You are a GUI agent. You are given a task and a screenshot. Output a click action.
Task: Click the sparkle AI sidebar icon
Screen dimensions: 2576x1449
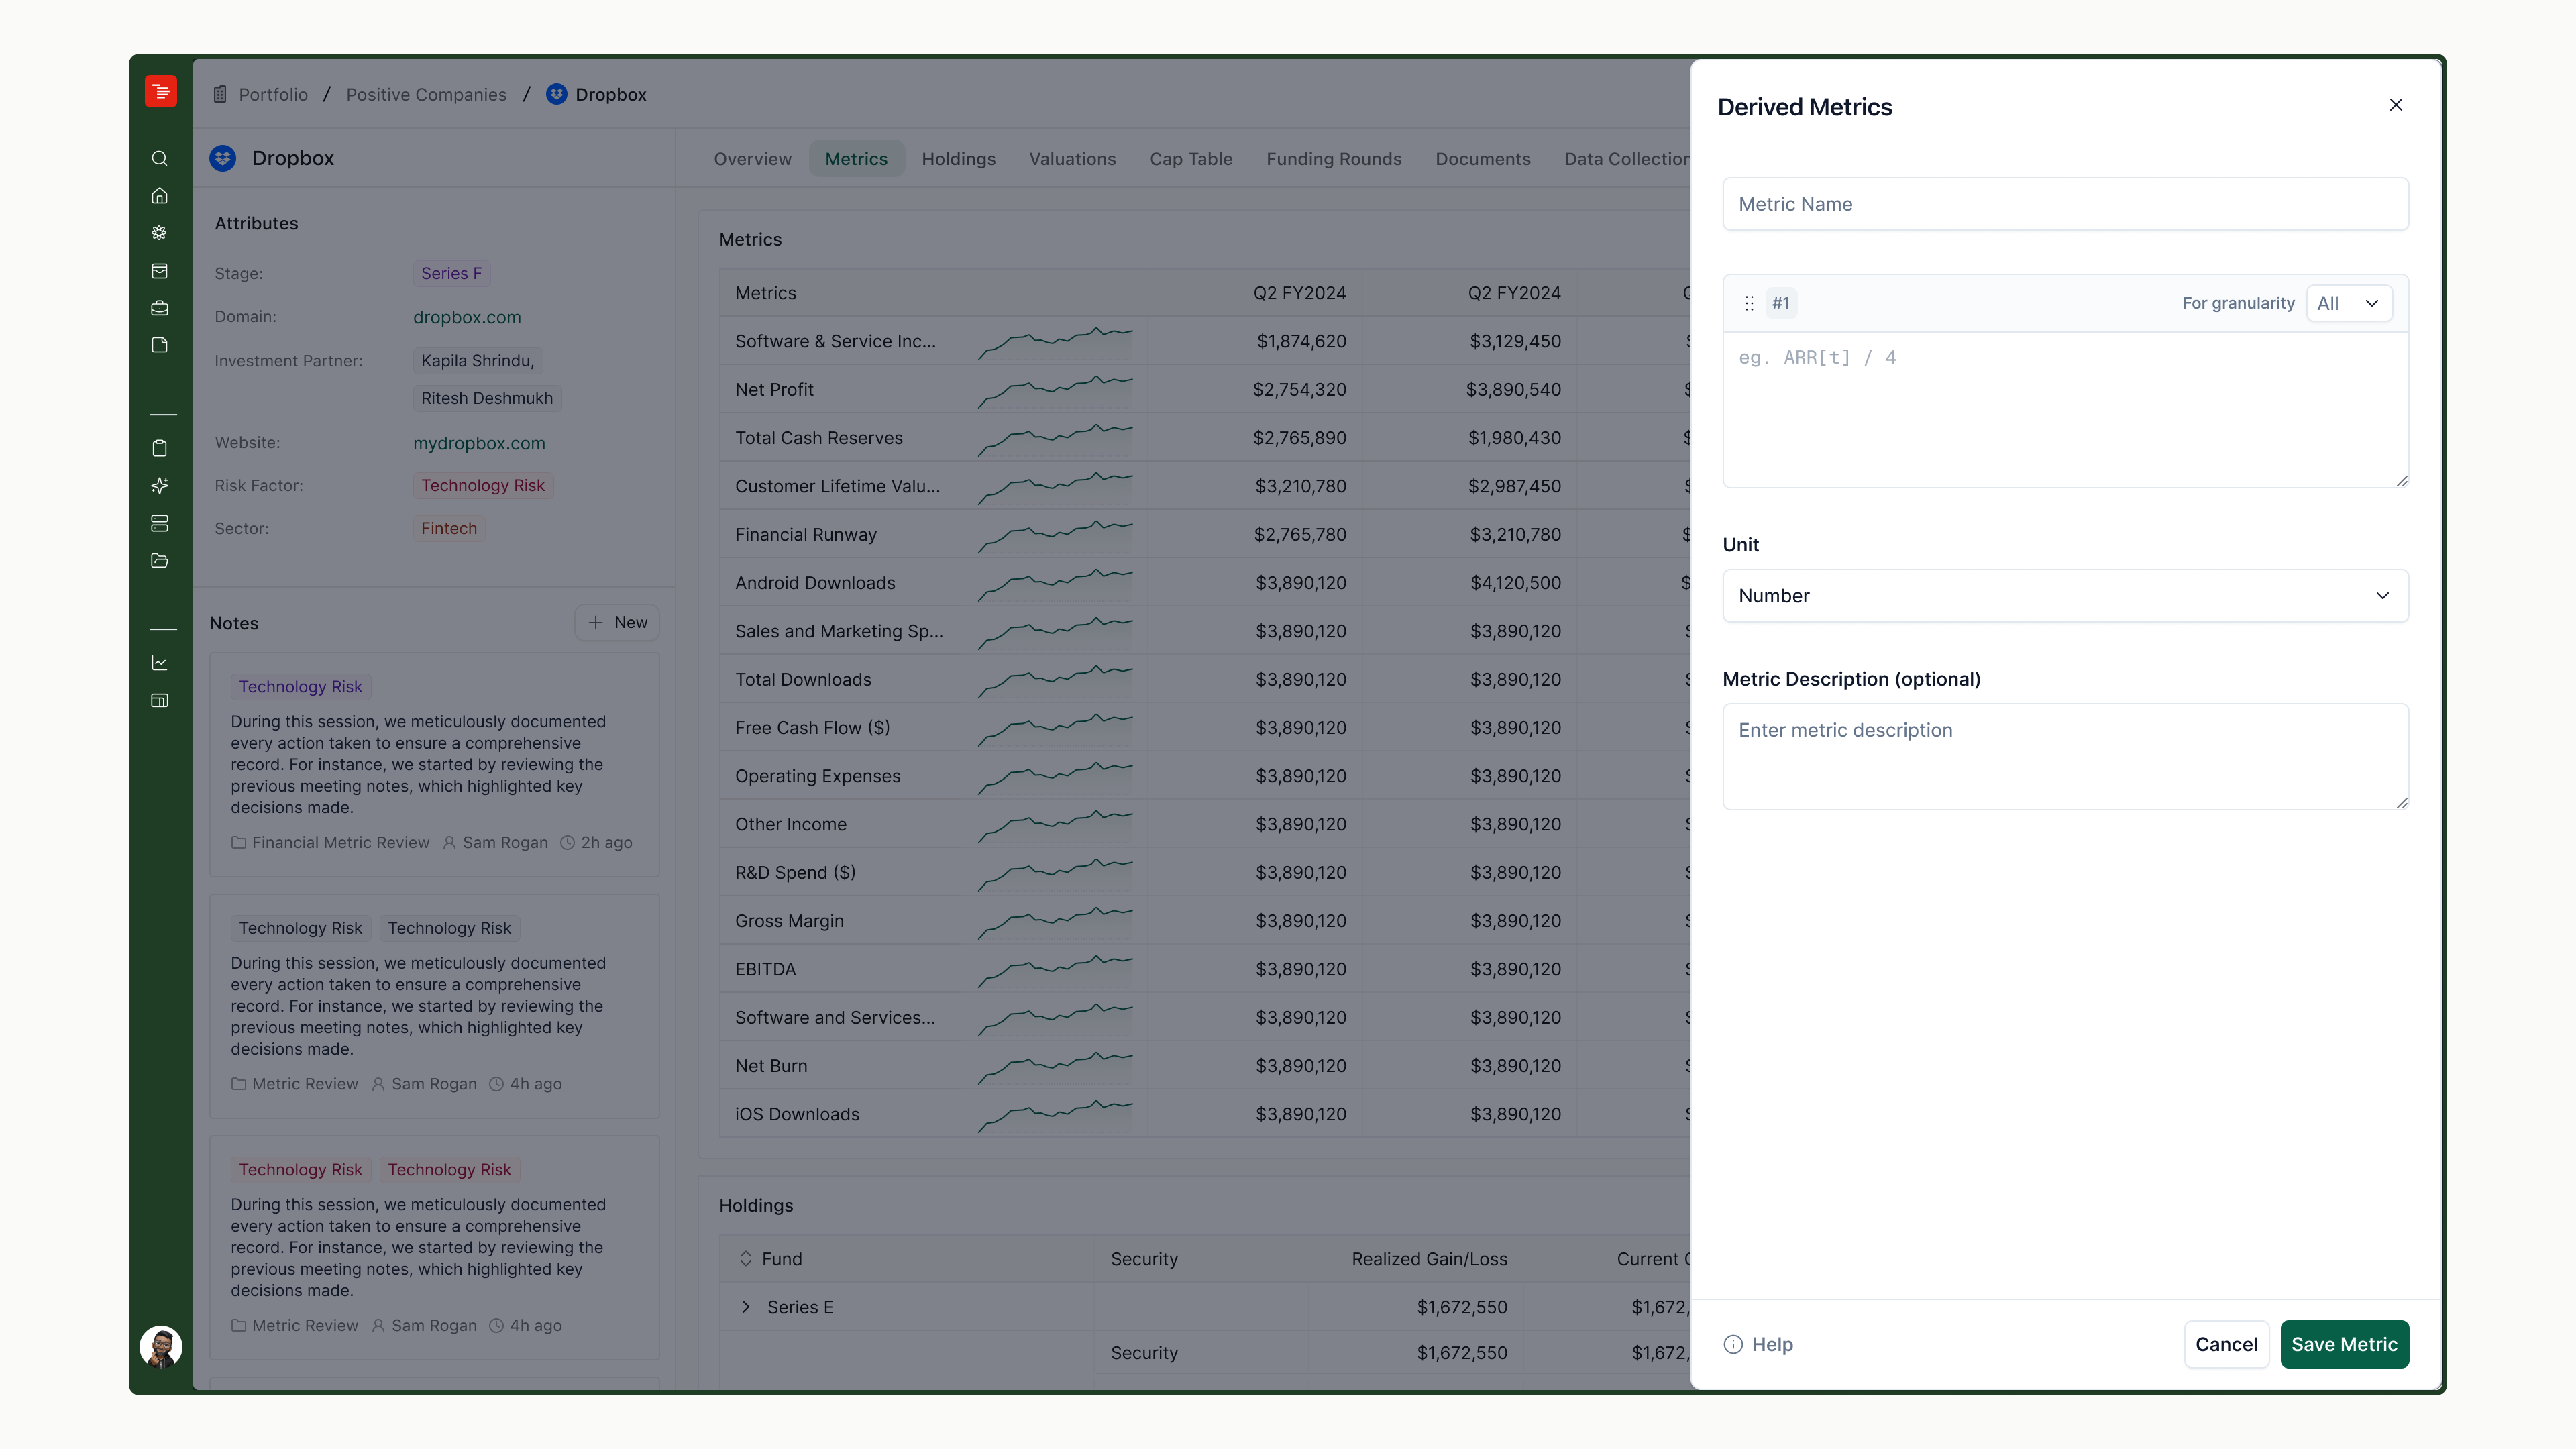coord(159,486)
